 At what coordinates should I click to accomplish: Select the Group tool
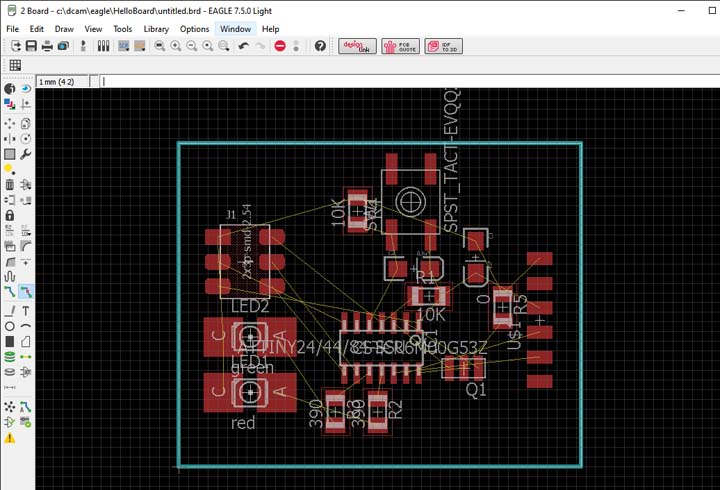click(10, 154)
